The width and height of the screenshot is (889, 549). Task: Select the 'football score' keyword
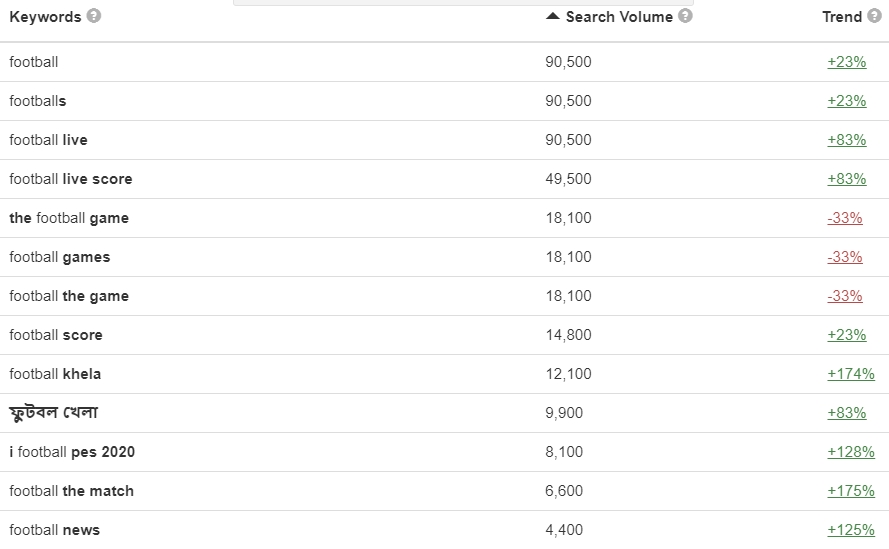tap(56, 335)
